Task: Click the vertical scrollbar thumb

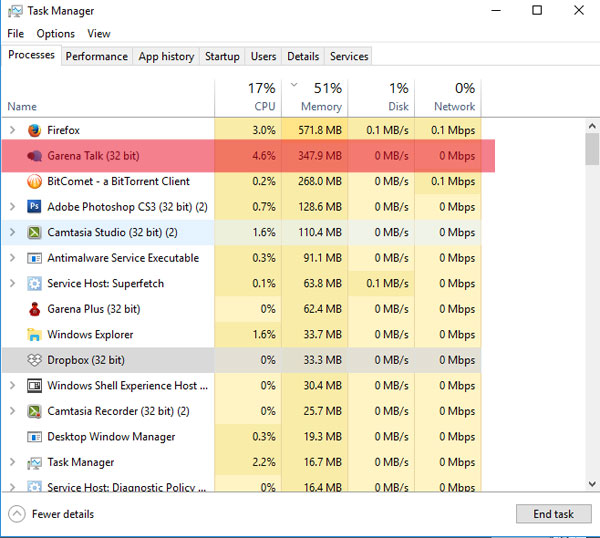Action: [x=592, y=149]
